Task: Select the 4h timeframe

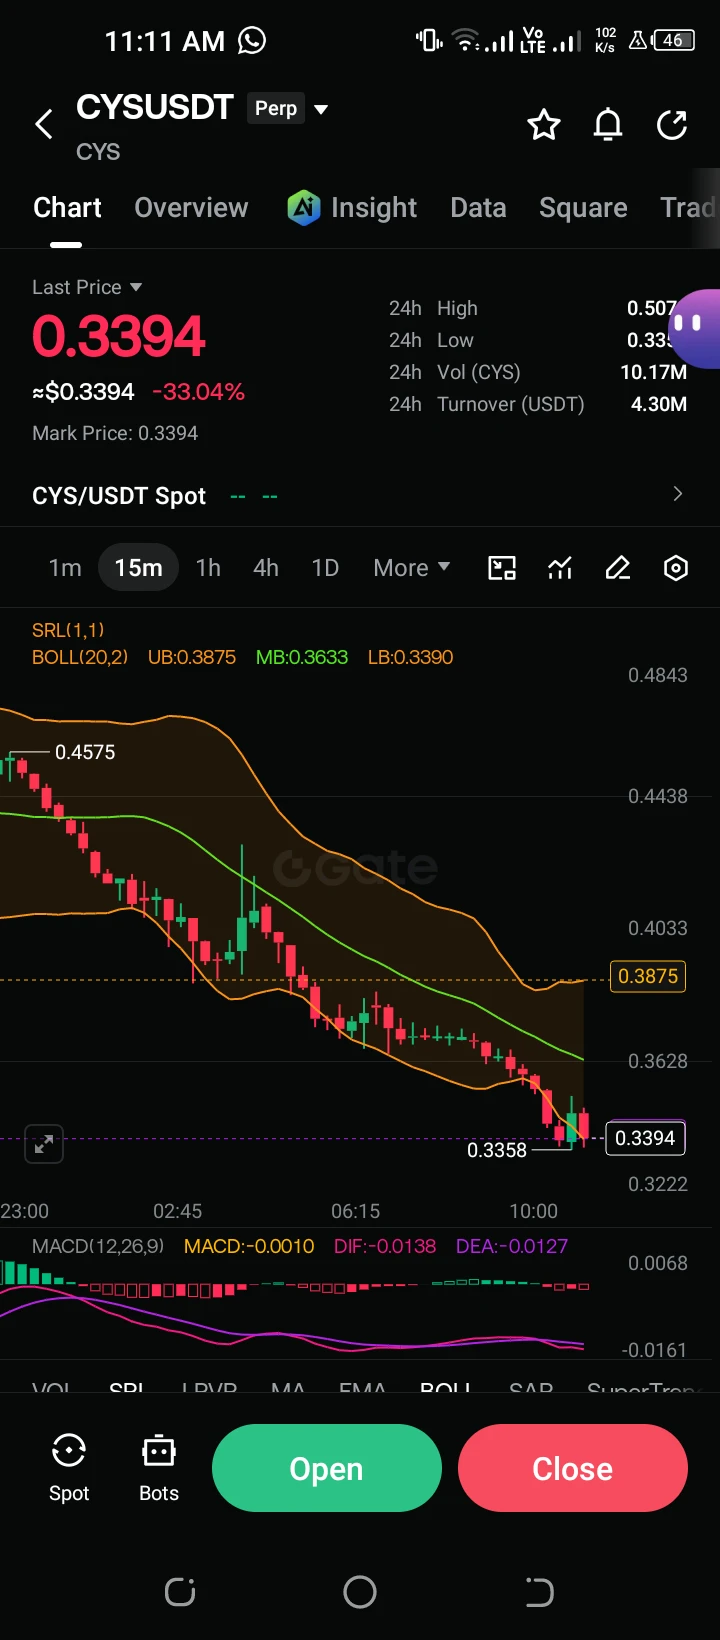Action: 266,568
